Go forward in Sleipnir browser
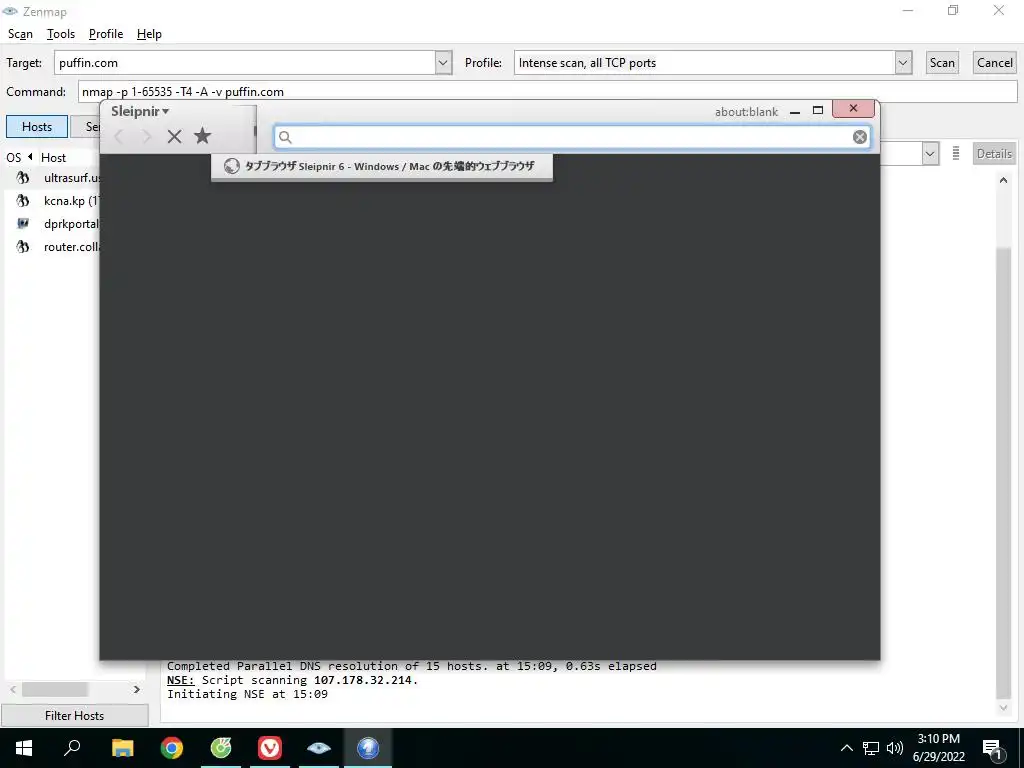This screenshot has height=768, width=1024. (146, 136)
